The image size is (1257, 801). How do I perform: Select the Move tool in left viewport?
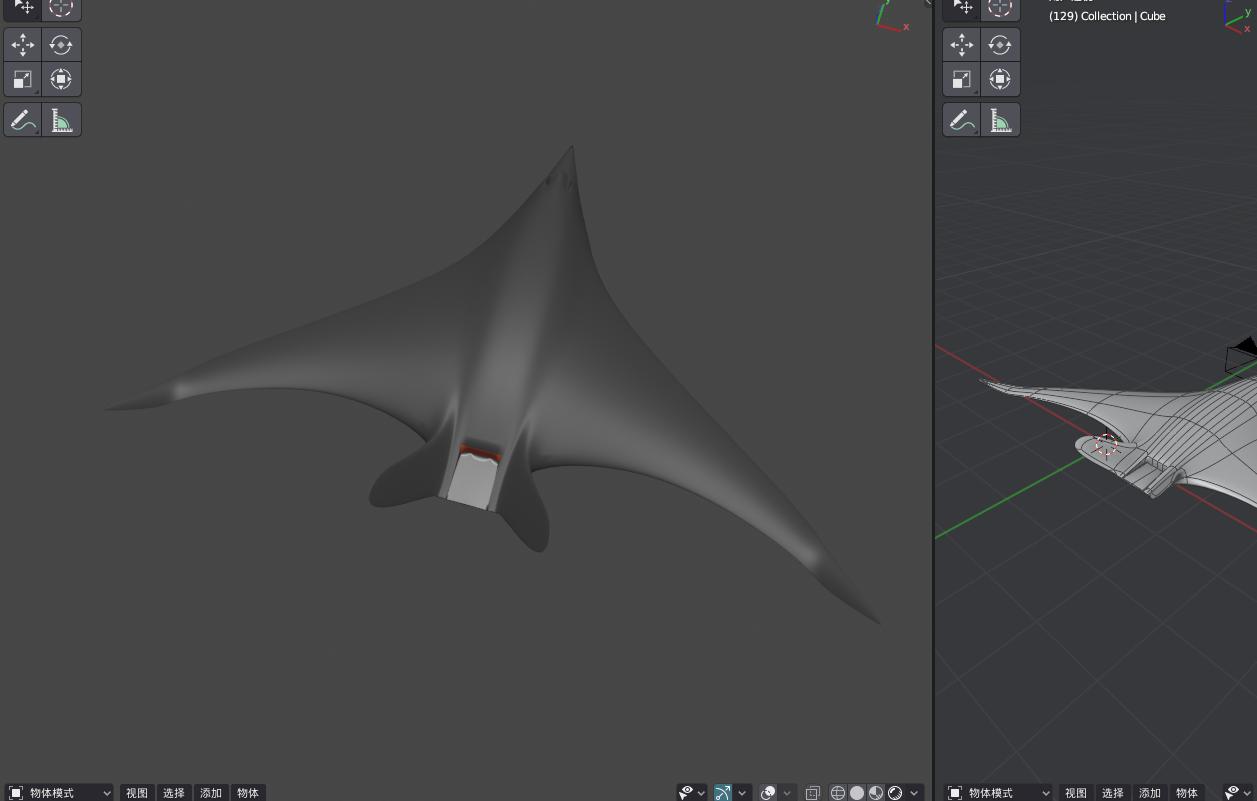pos(23,45)
